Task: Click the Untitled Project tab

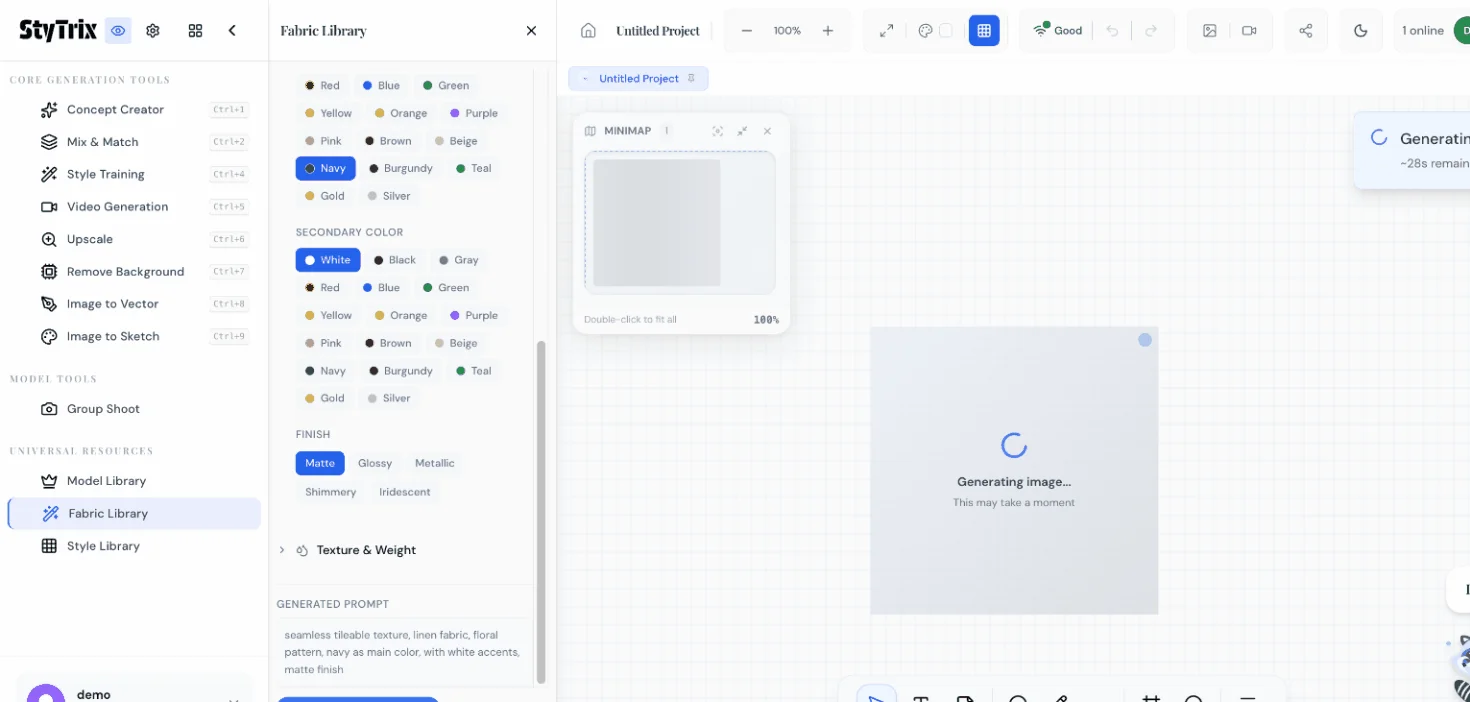Action: 638,79
